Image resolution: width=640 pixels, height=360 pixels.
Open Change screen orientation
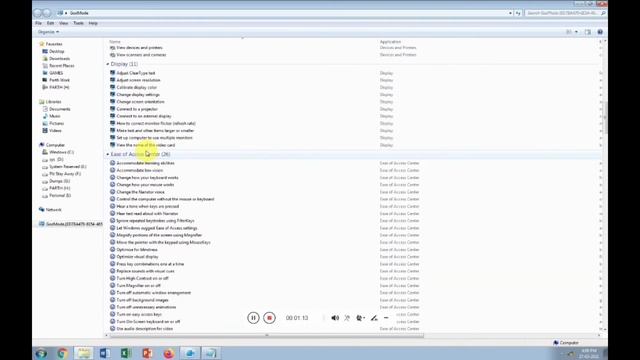[140, 102]
